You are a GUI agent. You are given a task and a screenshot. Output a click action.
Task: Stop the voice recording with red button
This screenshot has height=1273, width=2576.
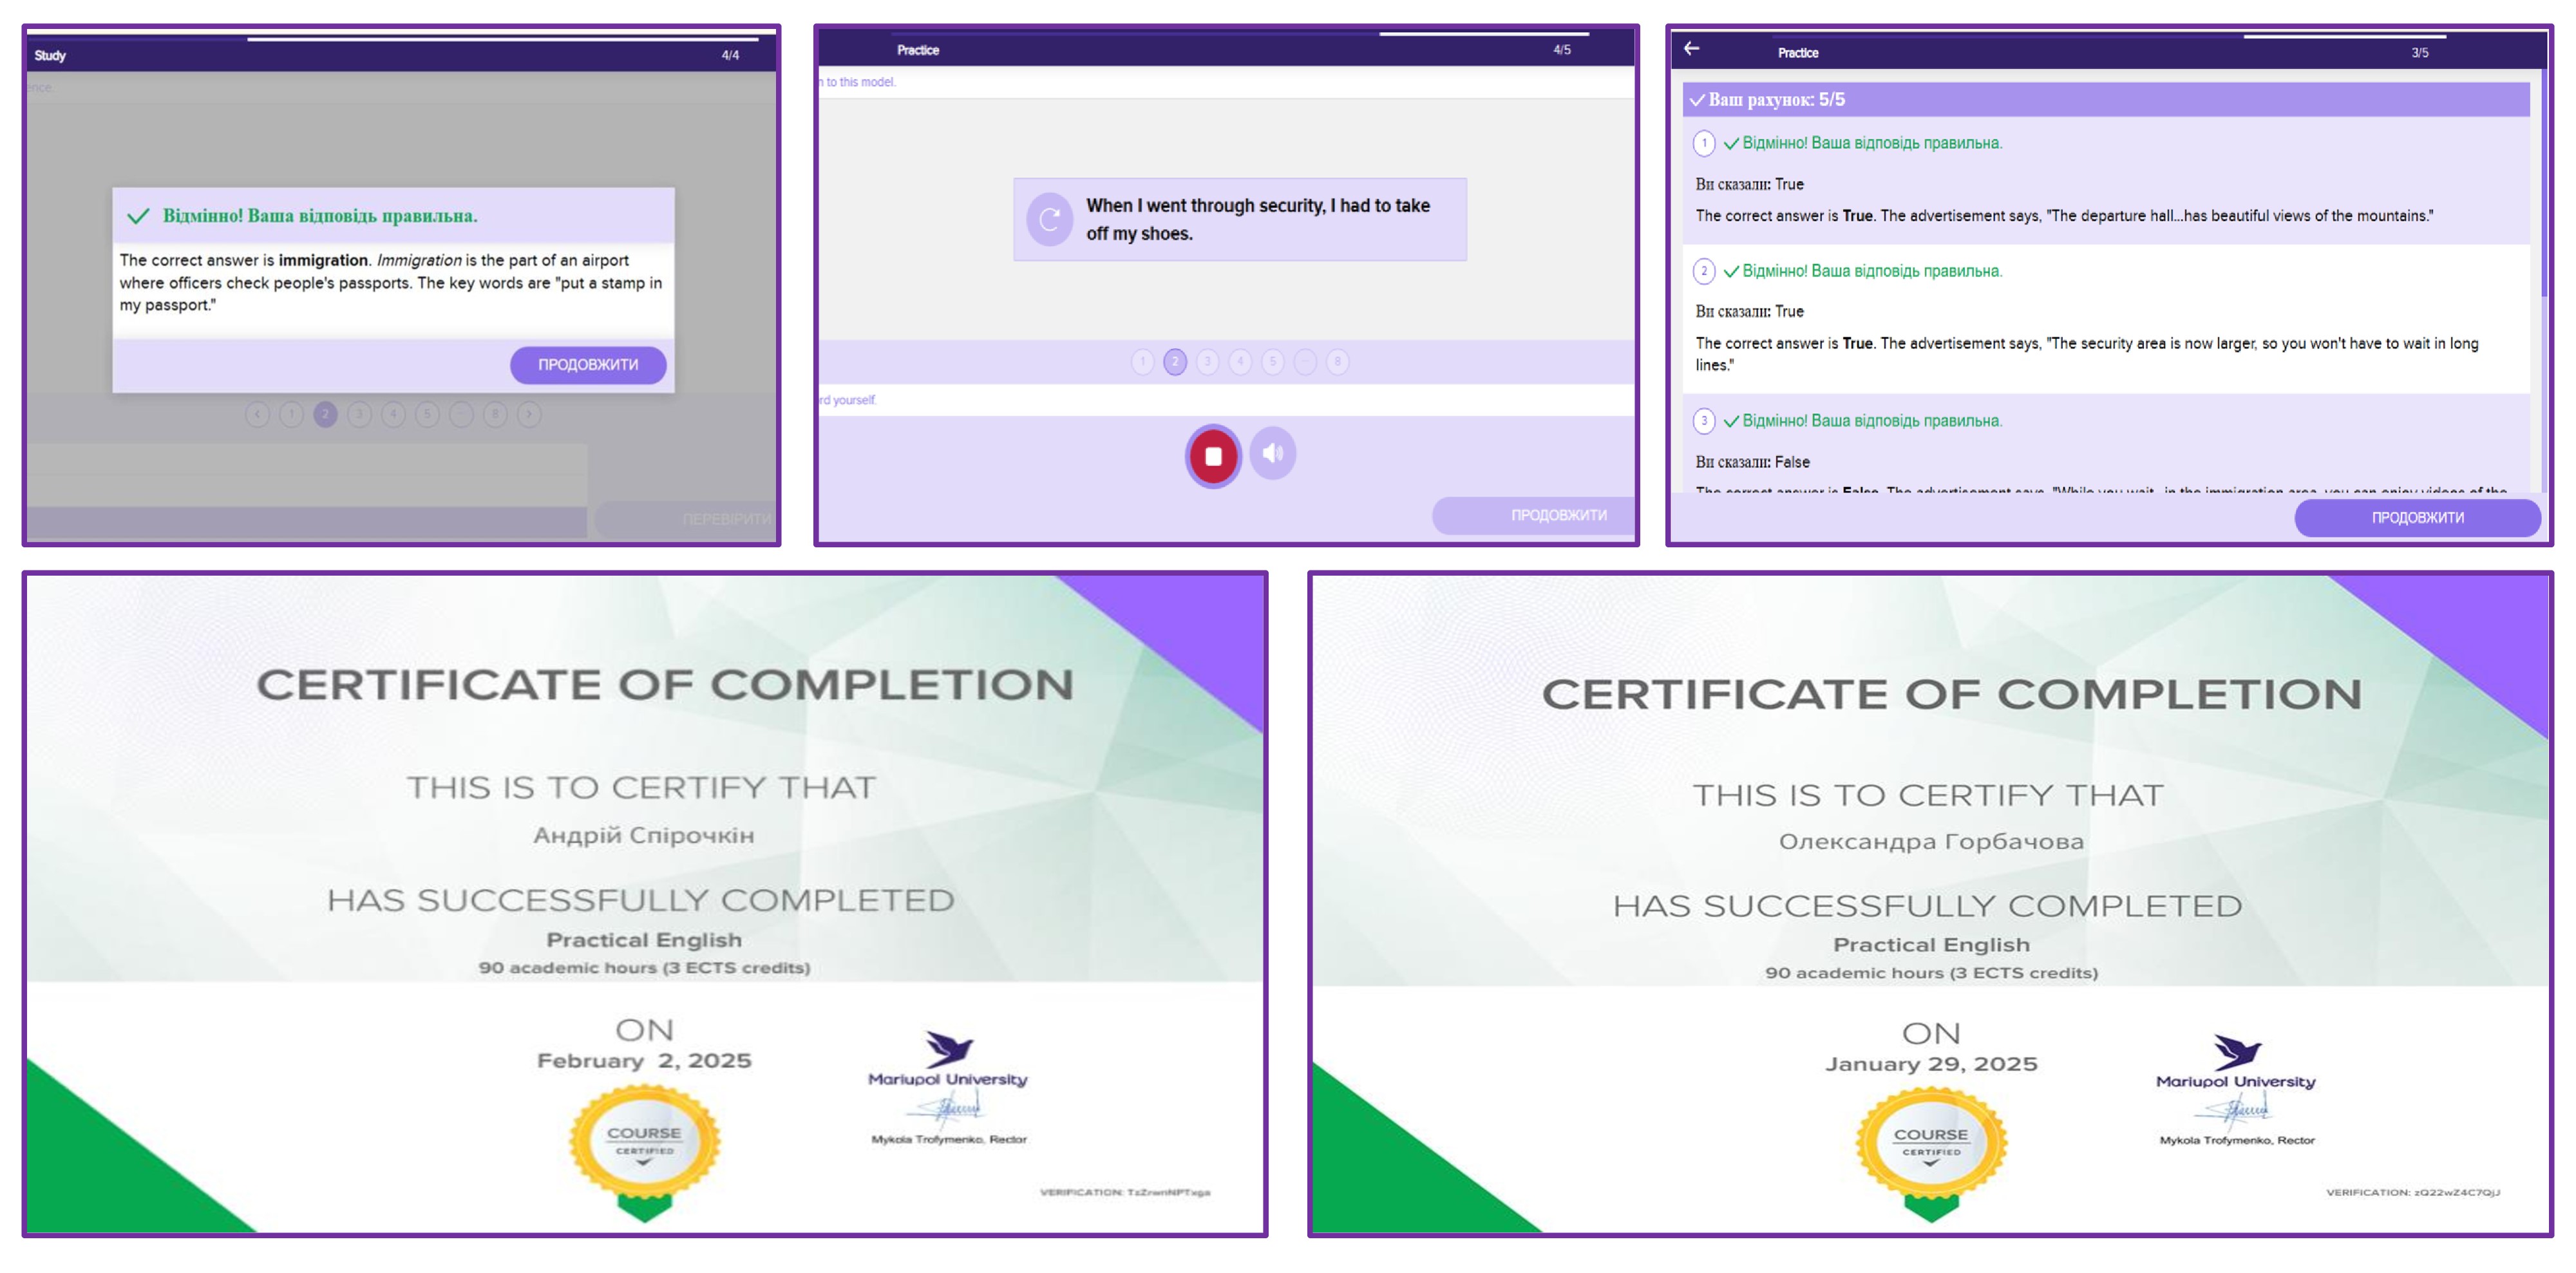click(1213, 456)
